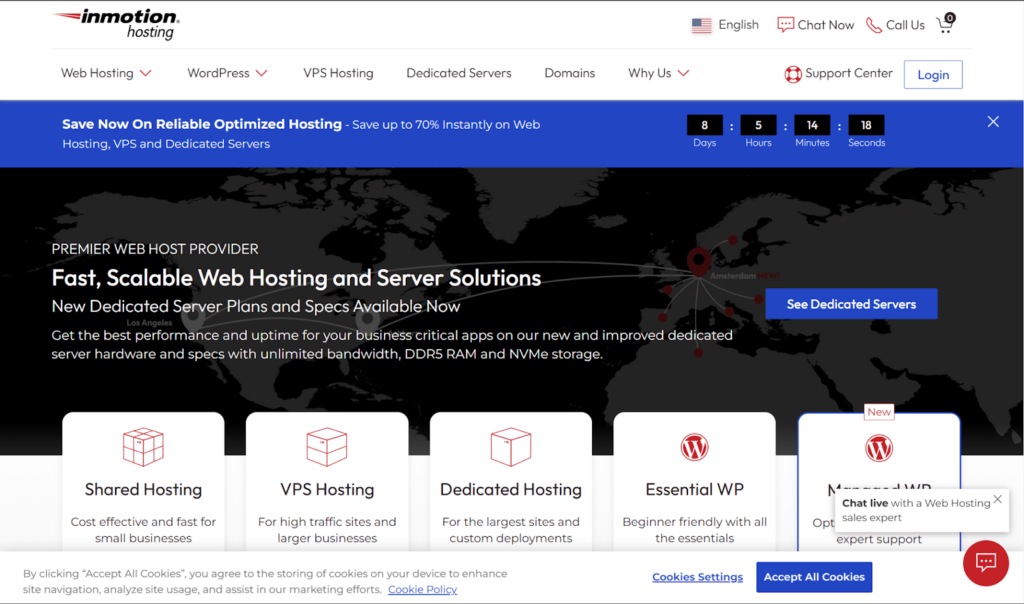Click the Login button
This screenshot has width=1024, height=604.
932,75
